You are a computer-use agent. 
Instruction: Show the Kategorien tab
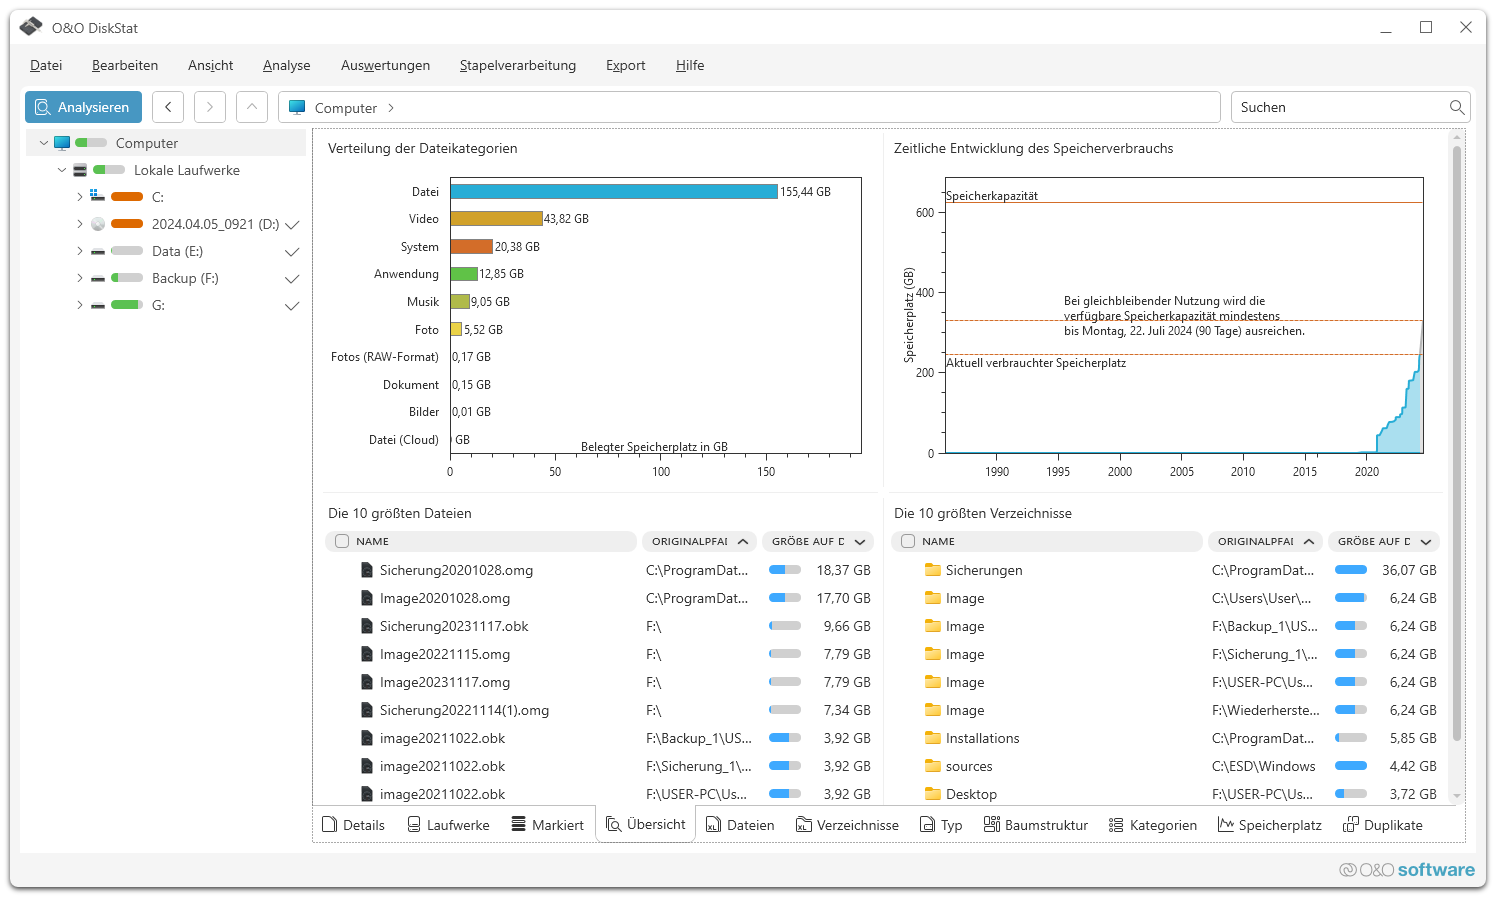1153,825
